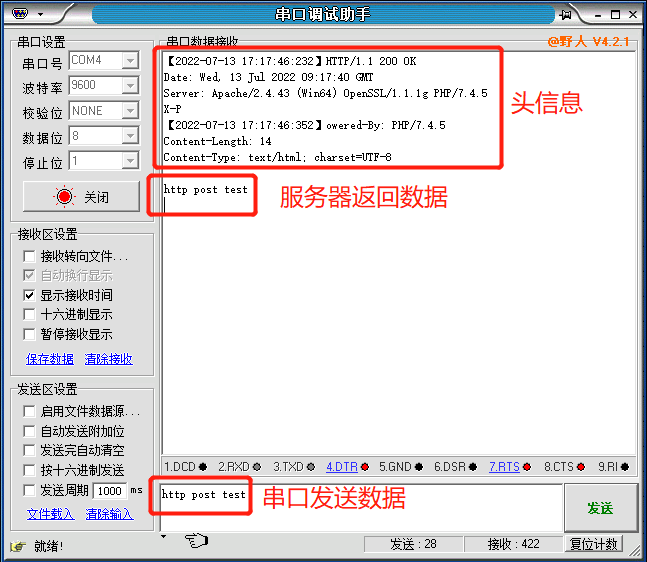
Task: Click the 清除接收 link
Action: tap(109, 359)
